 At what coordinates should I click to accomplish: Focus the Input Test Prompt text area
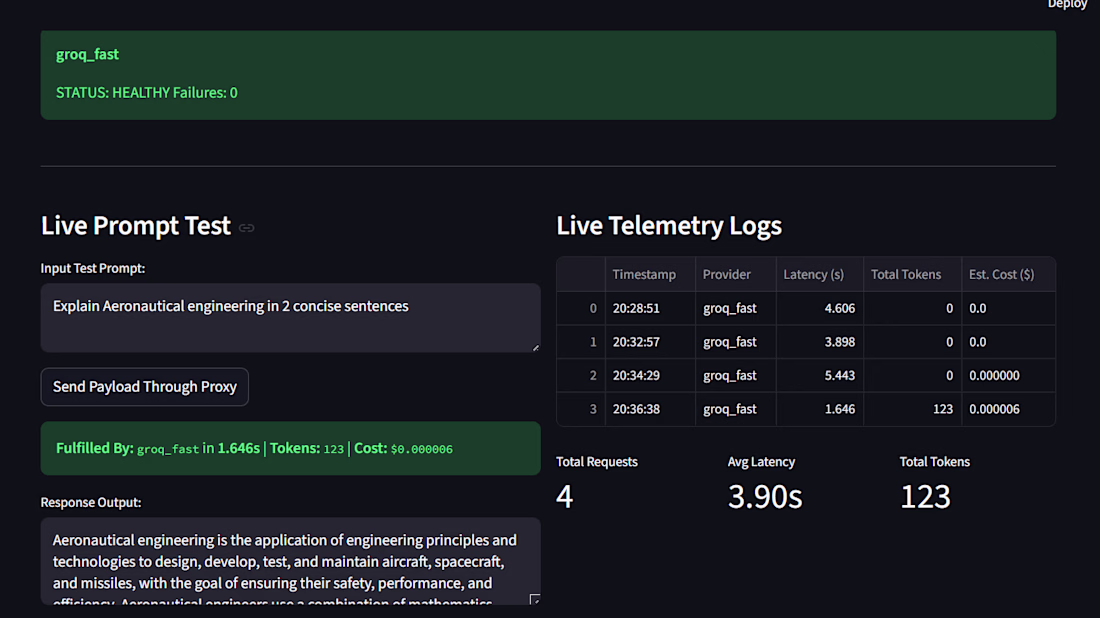(290, 318)
